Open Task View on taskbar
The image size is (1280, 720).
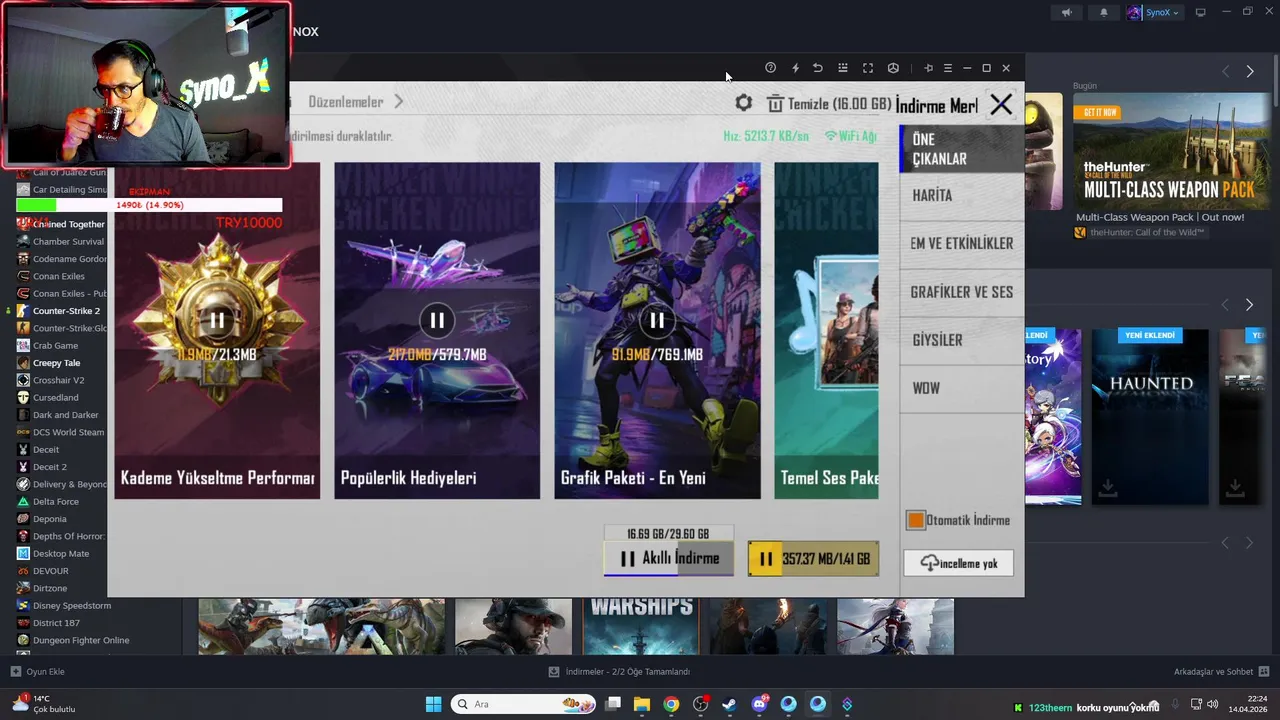click(x=613, y=704)
